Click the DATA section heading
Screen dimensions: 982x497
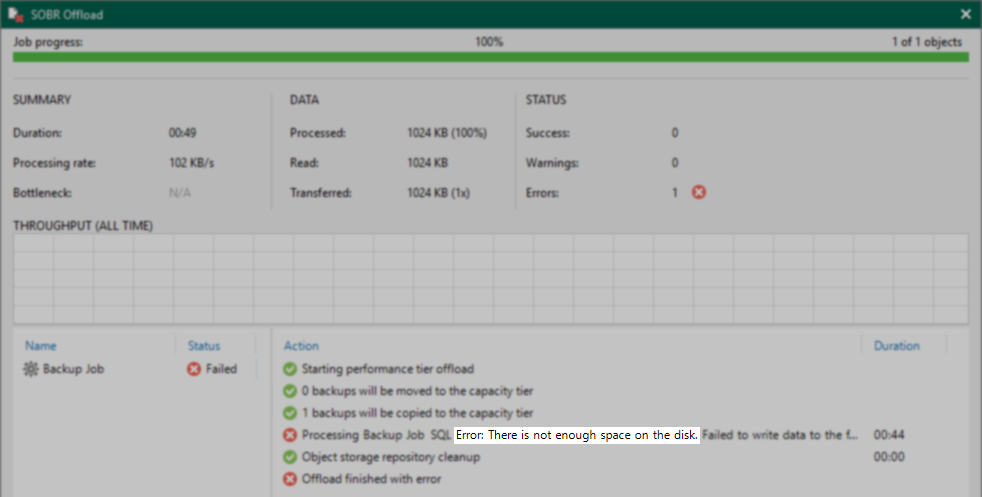[304, 100]
